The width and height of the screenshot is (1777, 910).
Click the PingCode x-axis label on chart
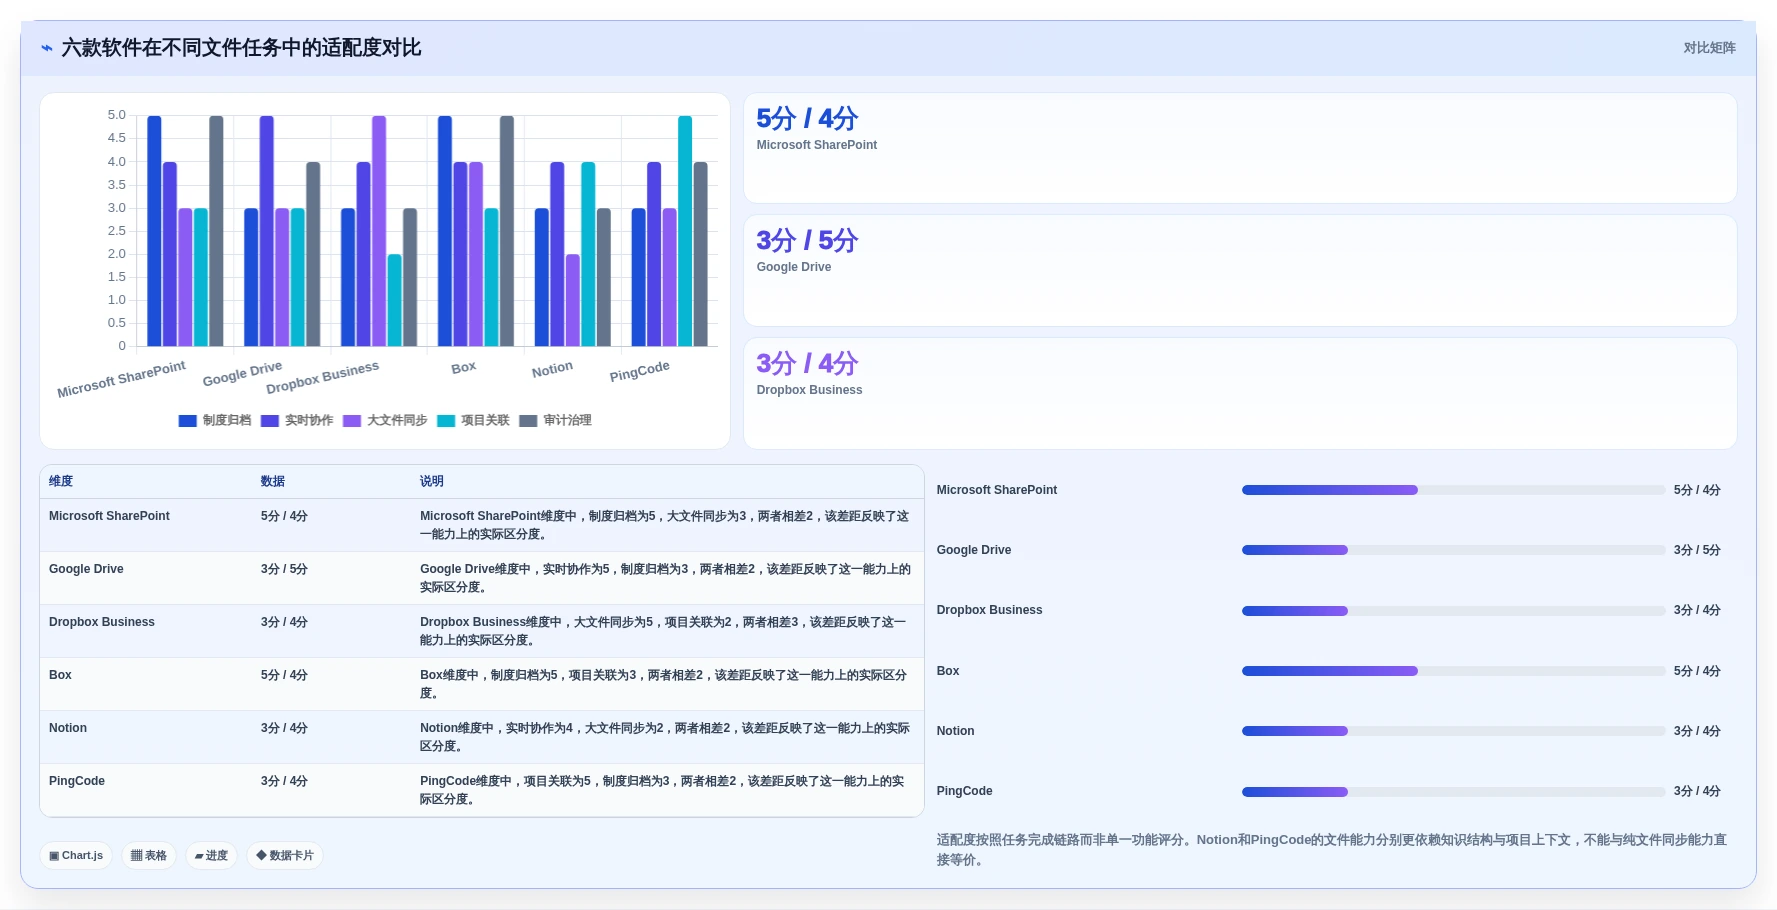click(639, 371)
